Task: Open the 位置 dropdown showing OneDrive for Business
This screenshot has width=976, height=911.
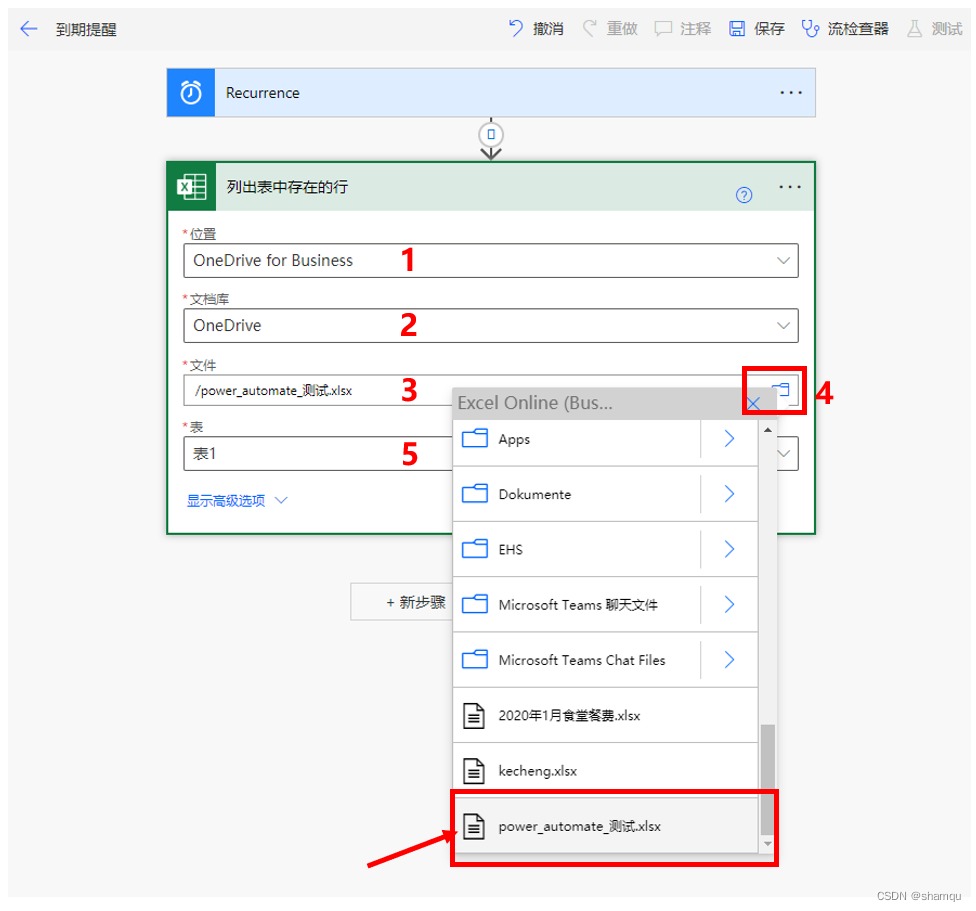Action: 491,260
